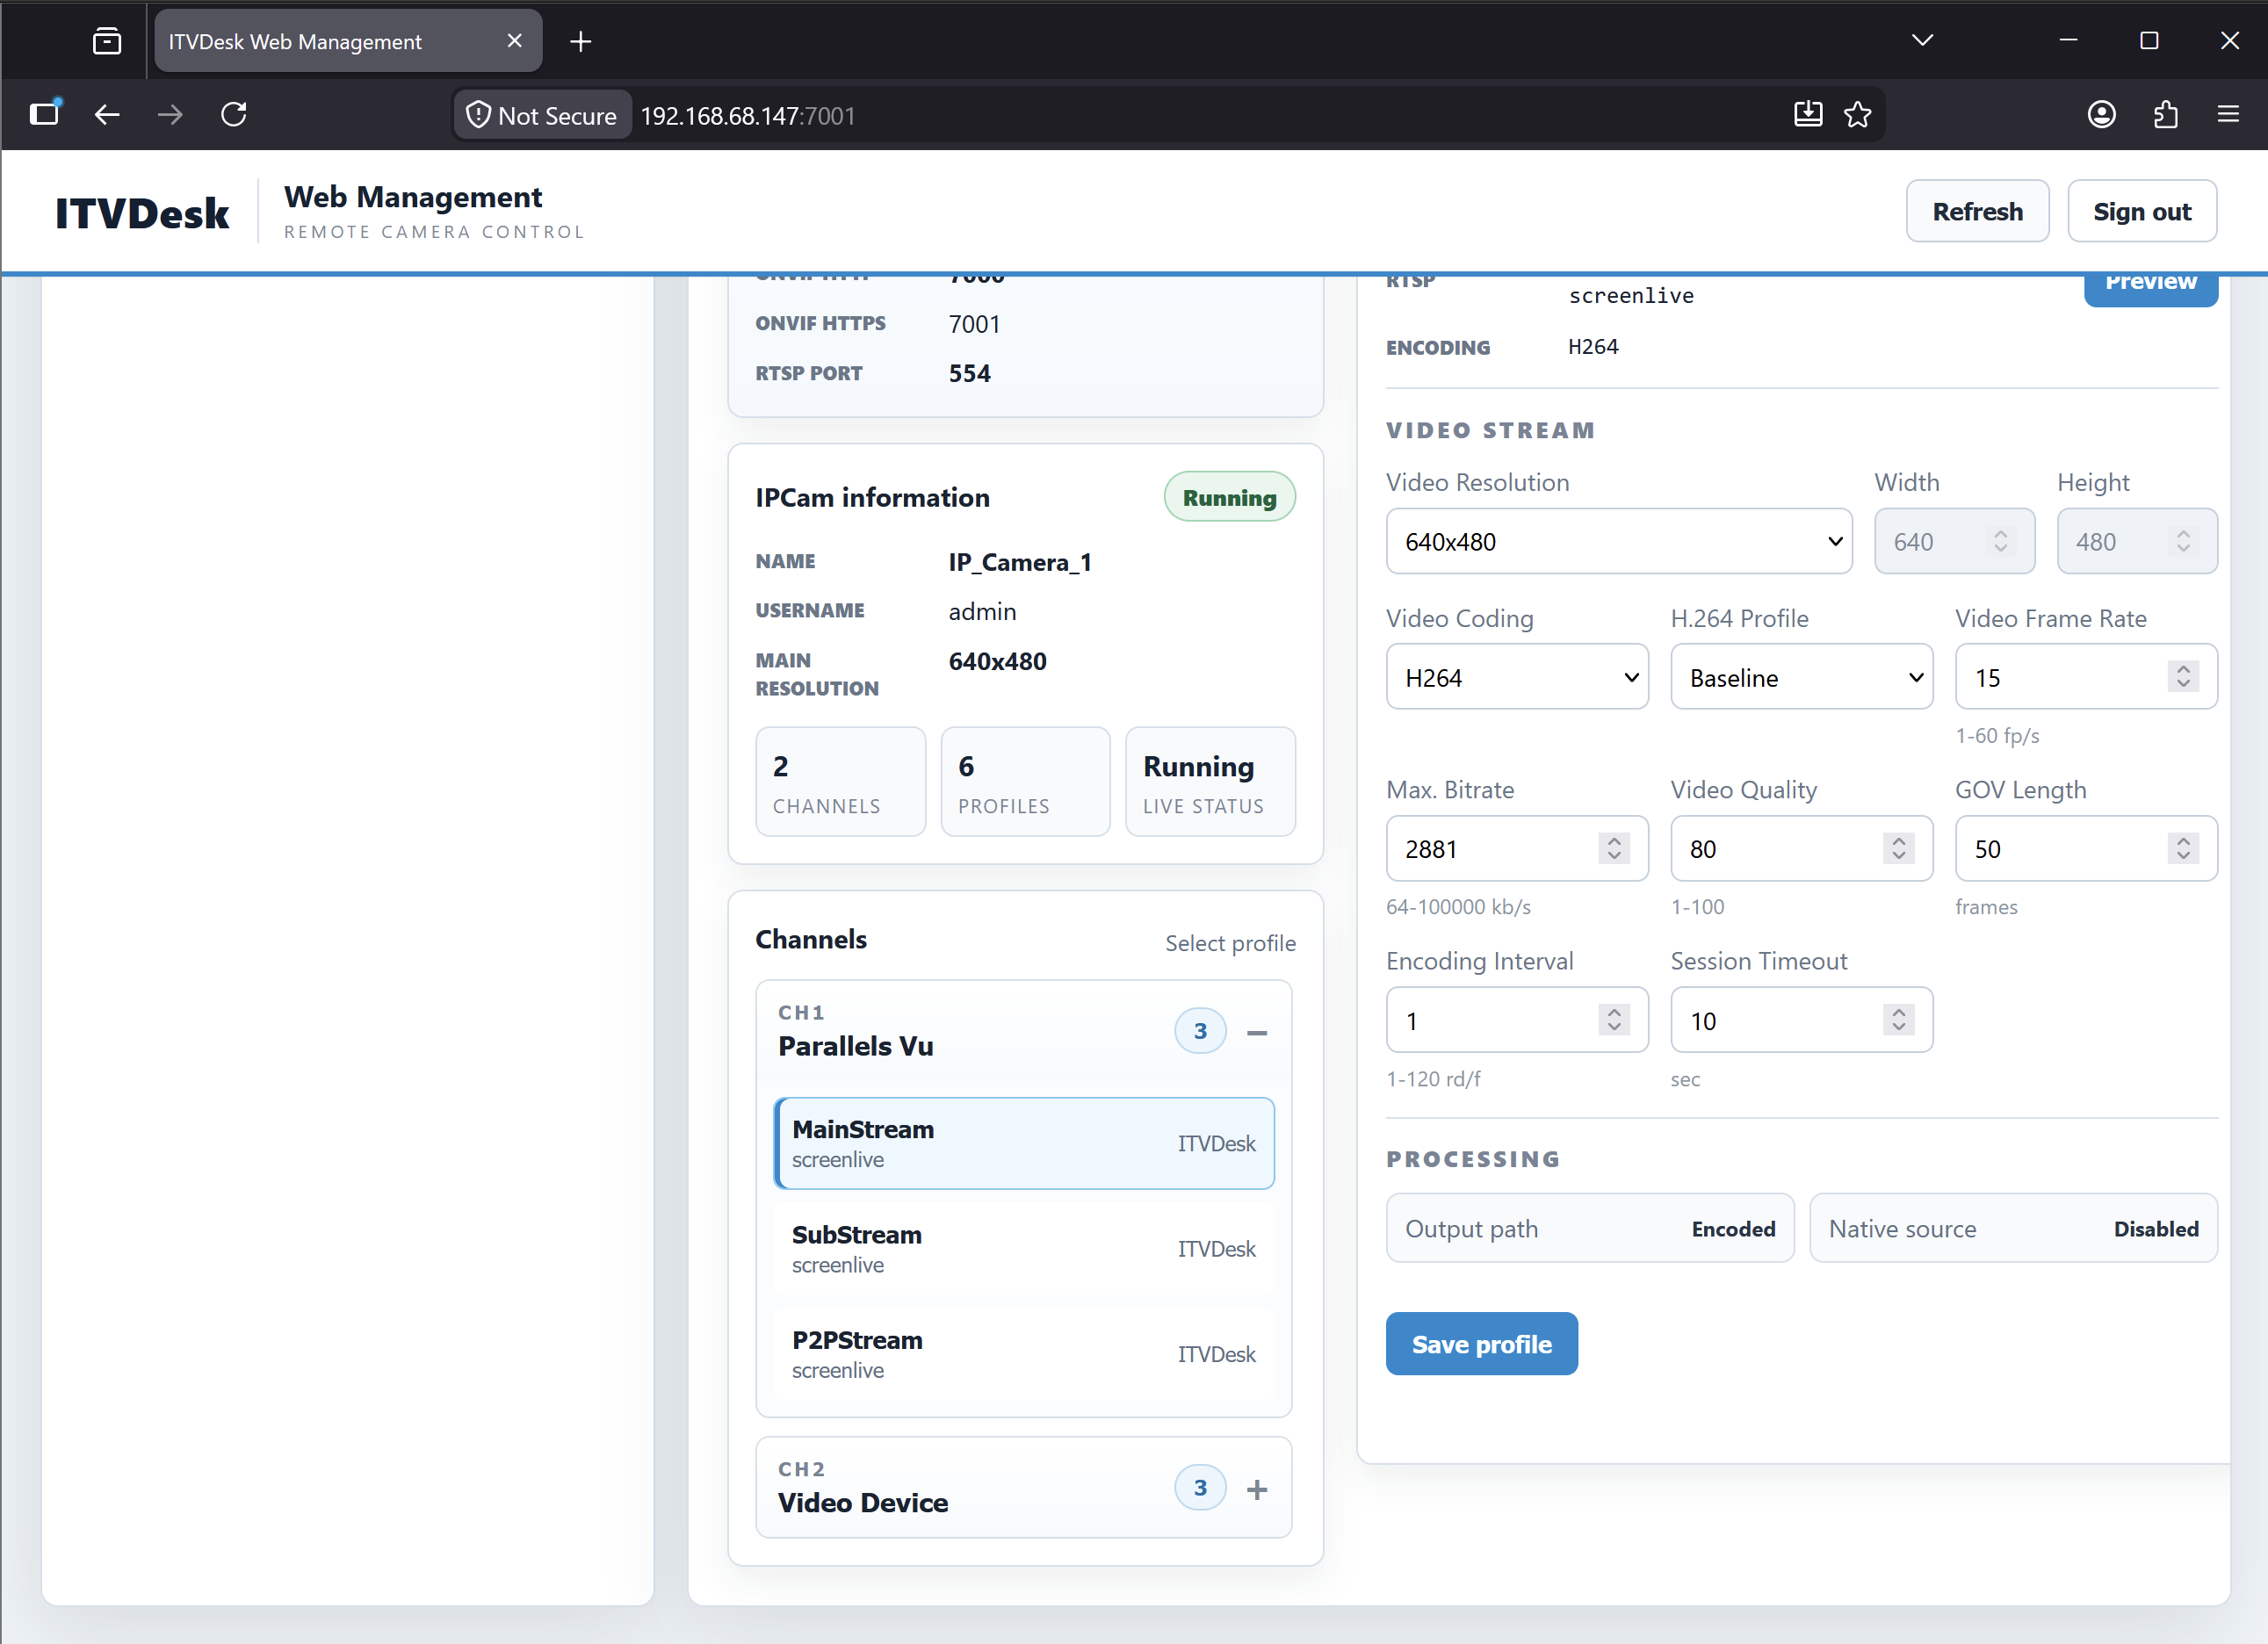Click the Height 480 field
Screen dimensions: 2268x1644
tap(2137, 541)
